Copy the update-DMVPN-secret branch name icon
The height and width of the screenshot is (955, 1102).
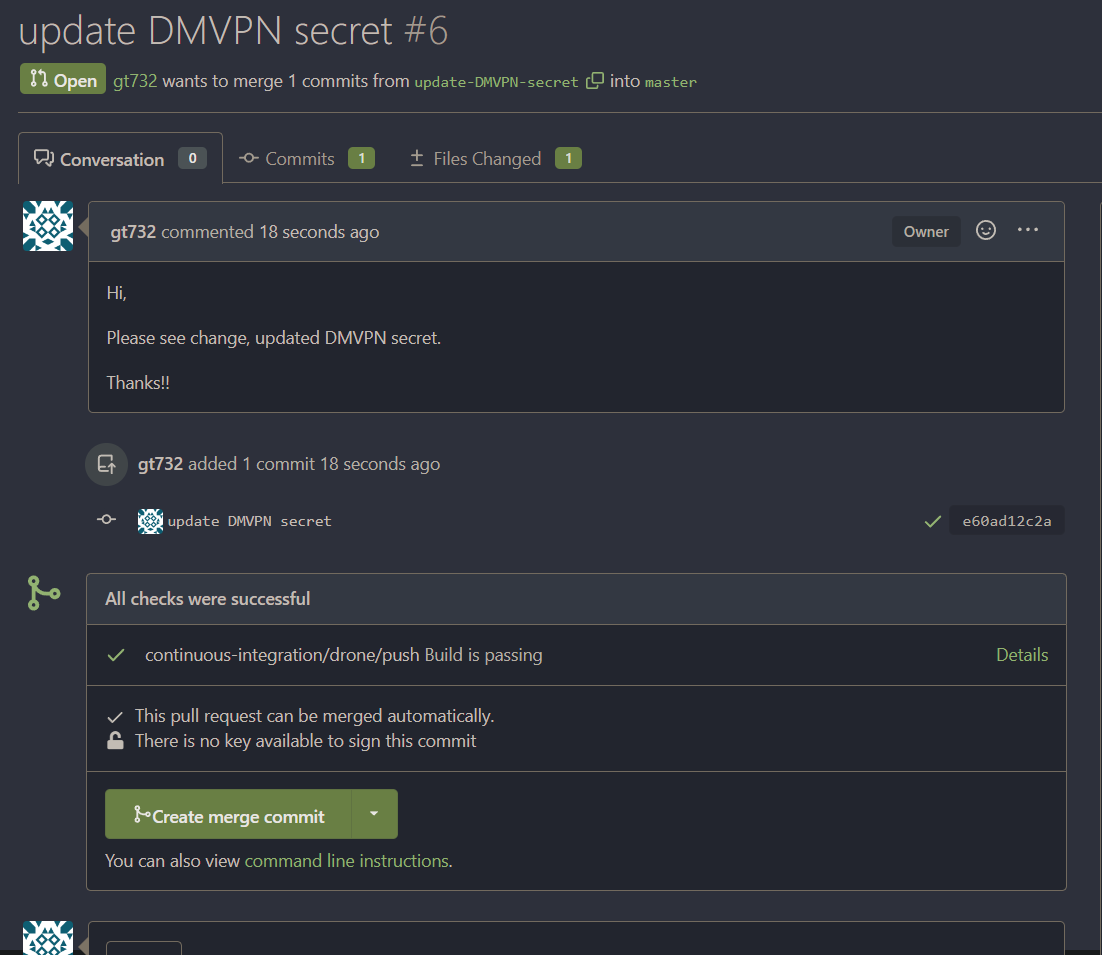(x=595, y=81)
